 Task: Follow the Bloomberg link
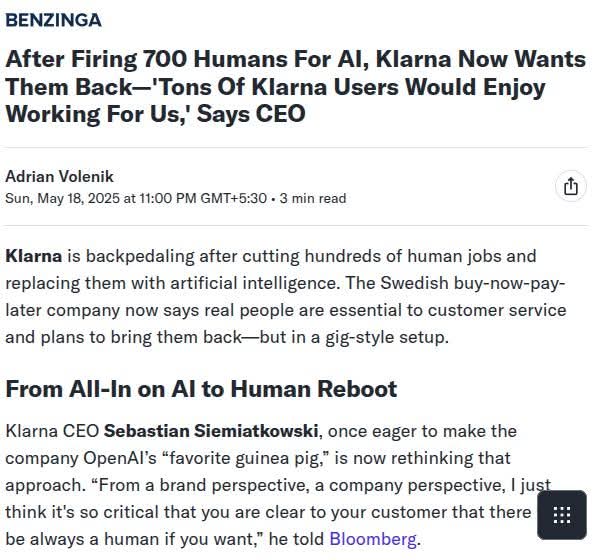coord(372,539)
